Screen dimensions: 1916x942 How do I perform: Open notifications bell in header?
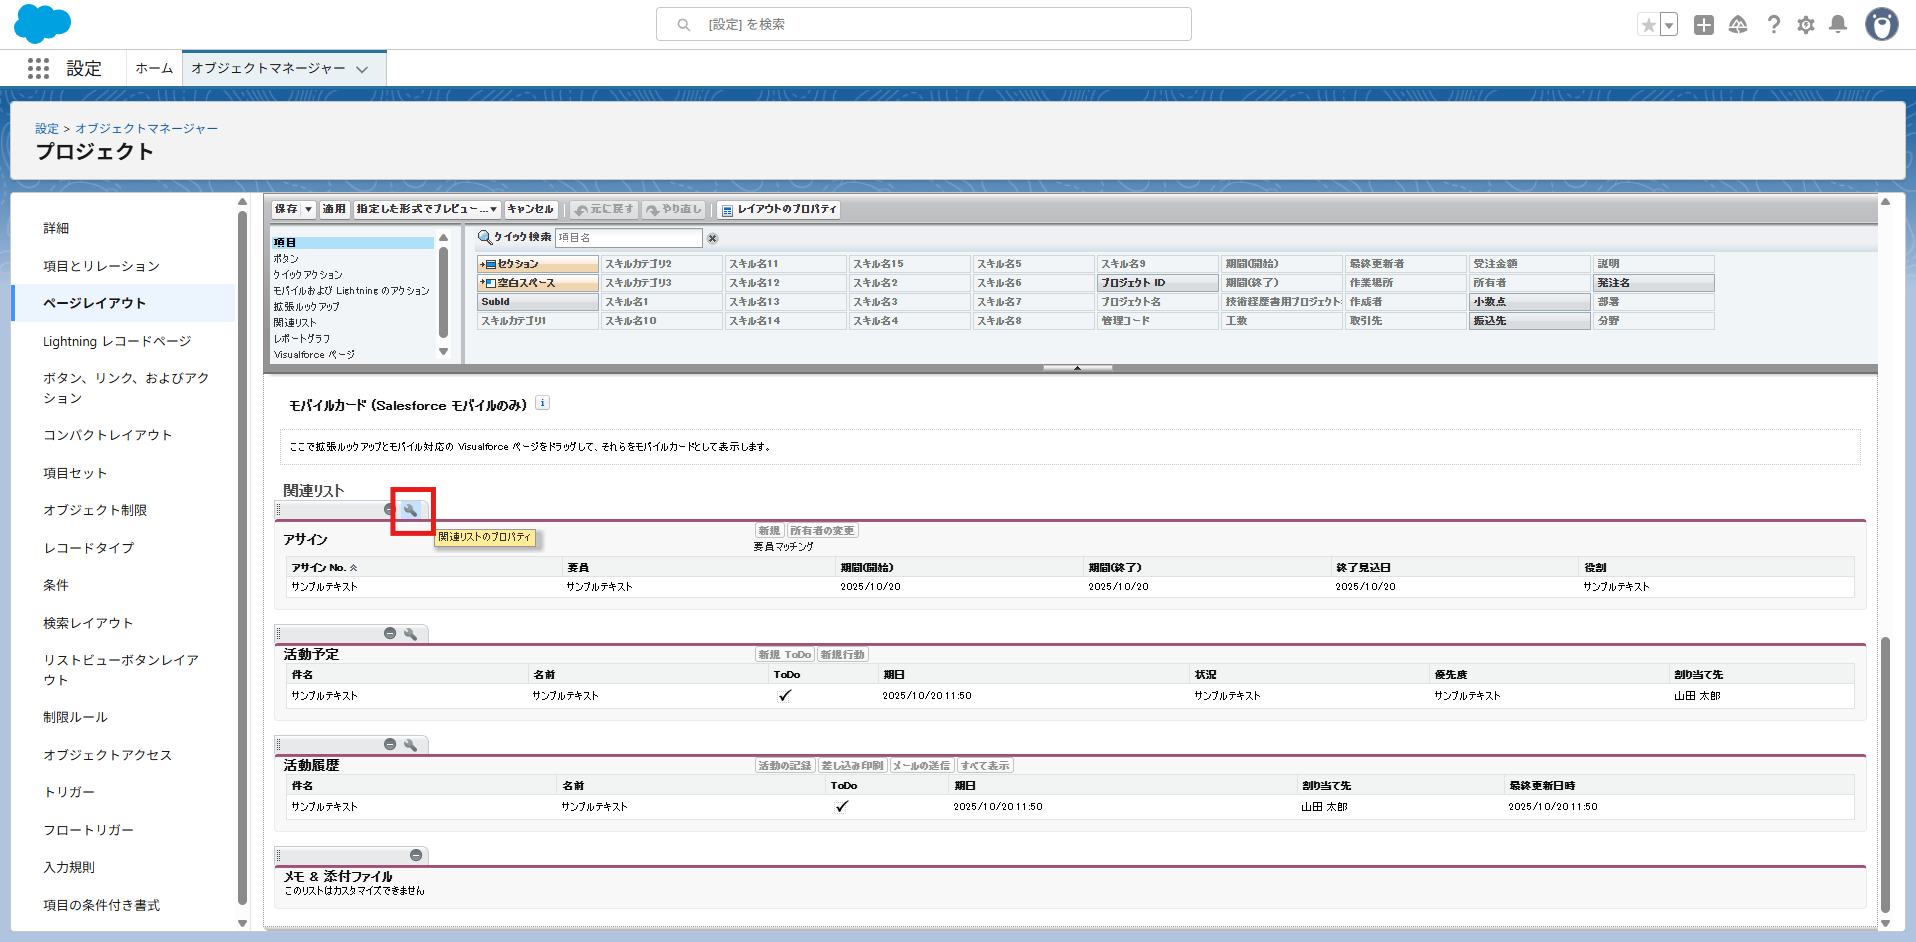(1838, 24)
